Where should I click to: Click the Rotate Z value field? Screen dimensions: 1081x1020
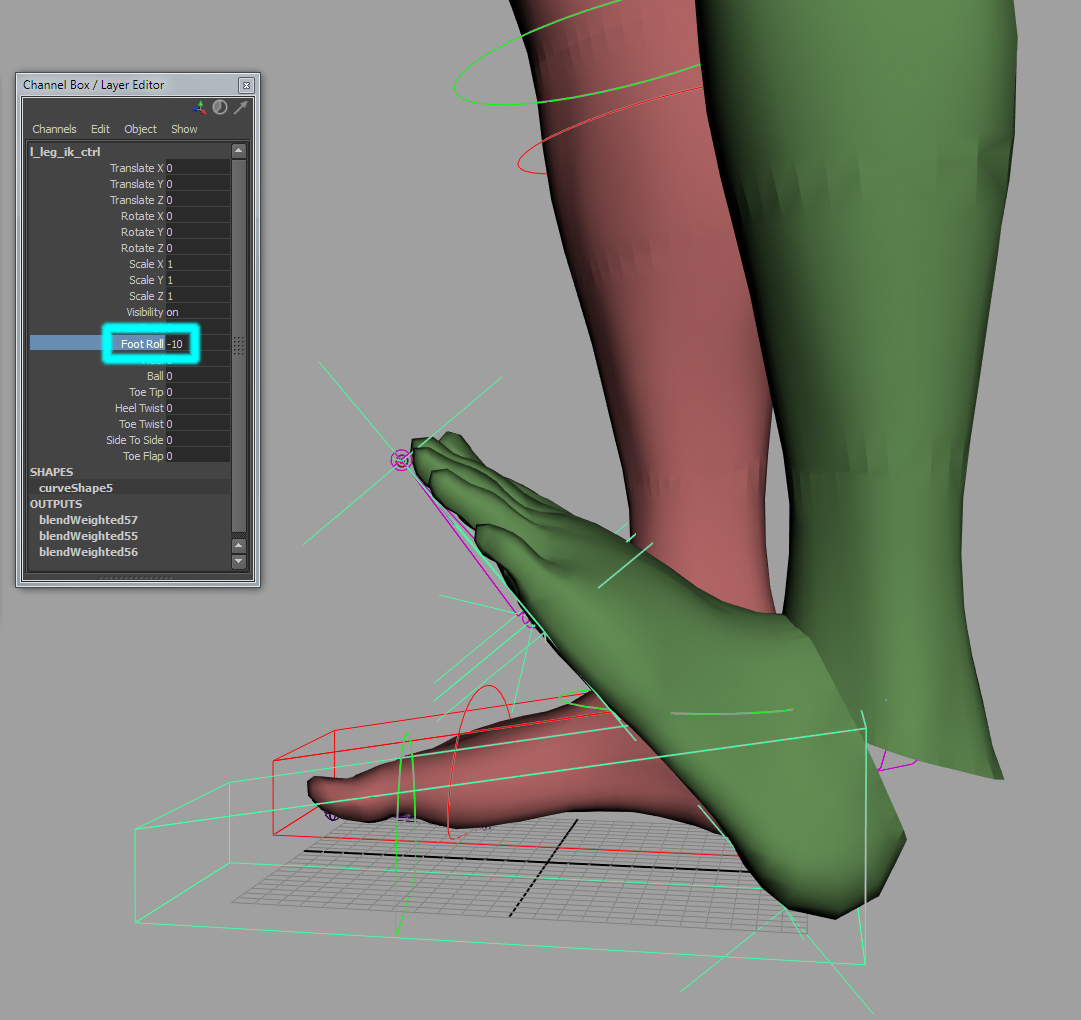[198, 248]
